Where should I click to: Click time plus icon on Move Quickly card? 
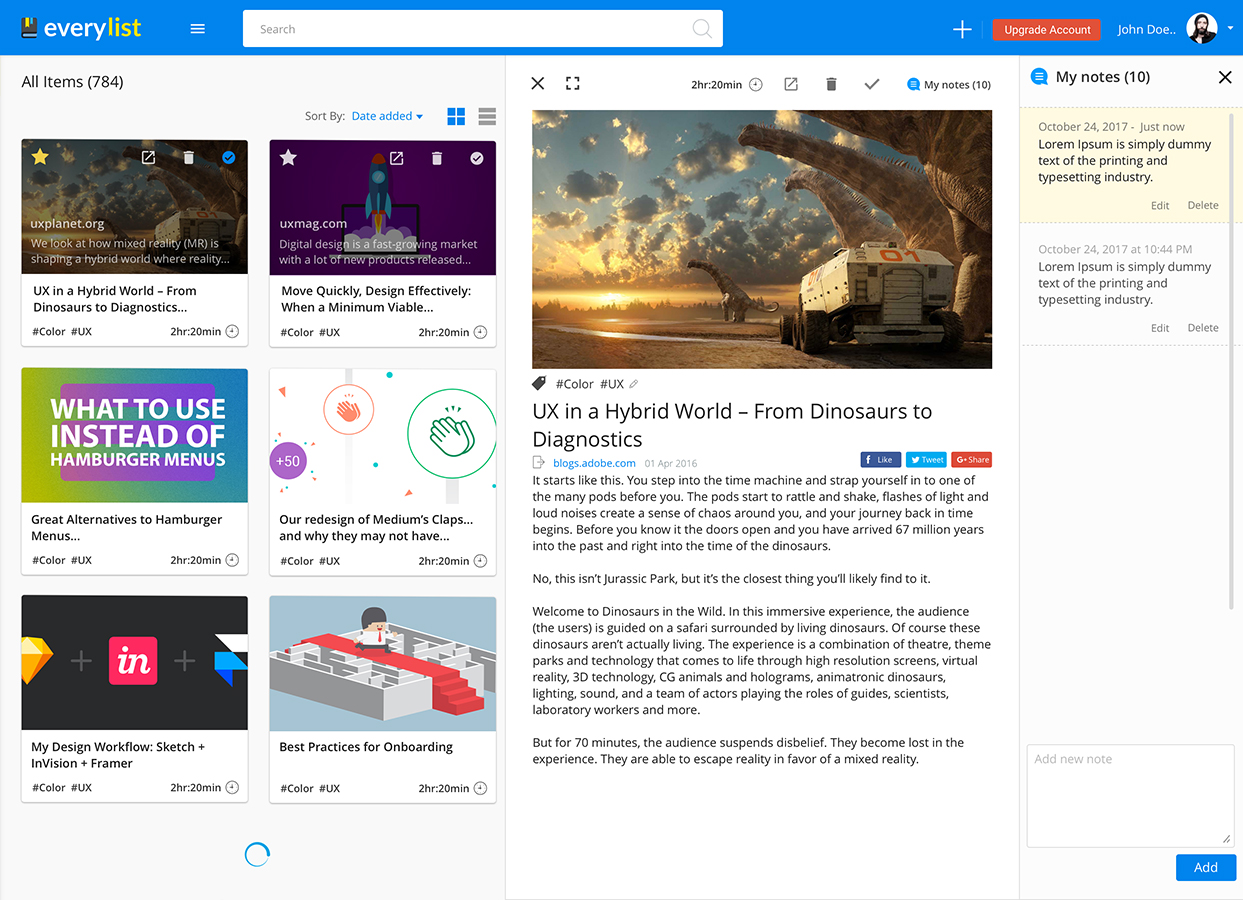coord(480,332)
